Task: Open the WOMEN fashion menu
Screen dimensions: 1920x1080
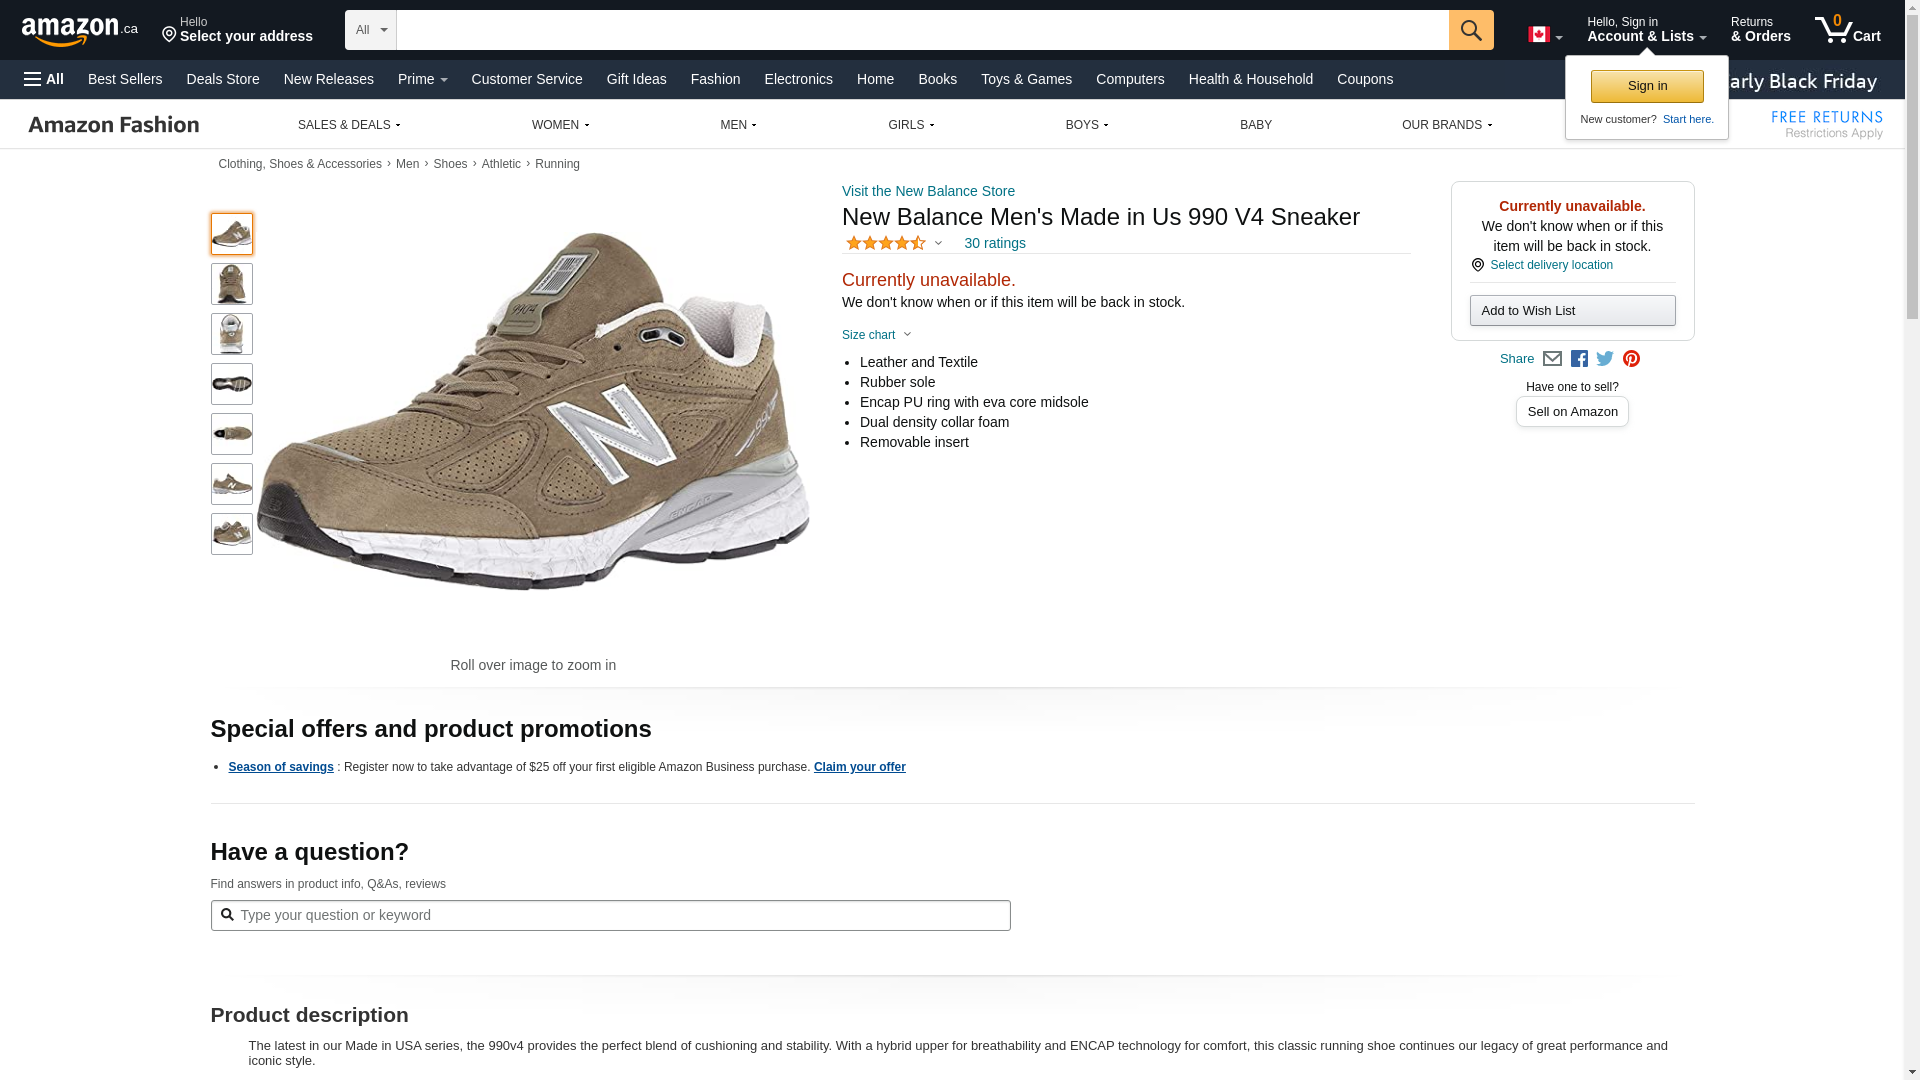Action: 560,125
